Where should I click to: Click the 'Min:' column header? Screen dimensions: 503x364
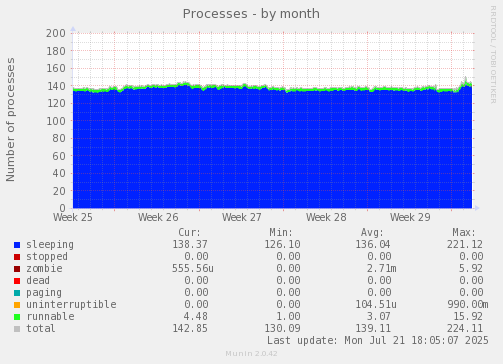click(x=281, y=232)
